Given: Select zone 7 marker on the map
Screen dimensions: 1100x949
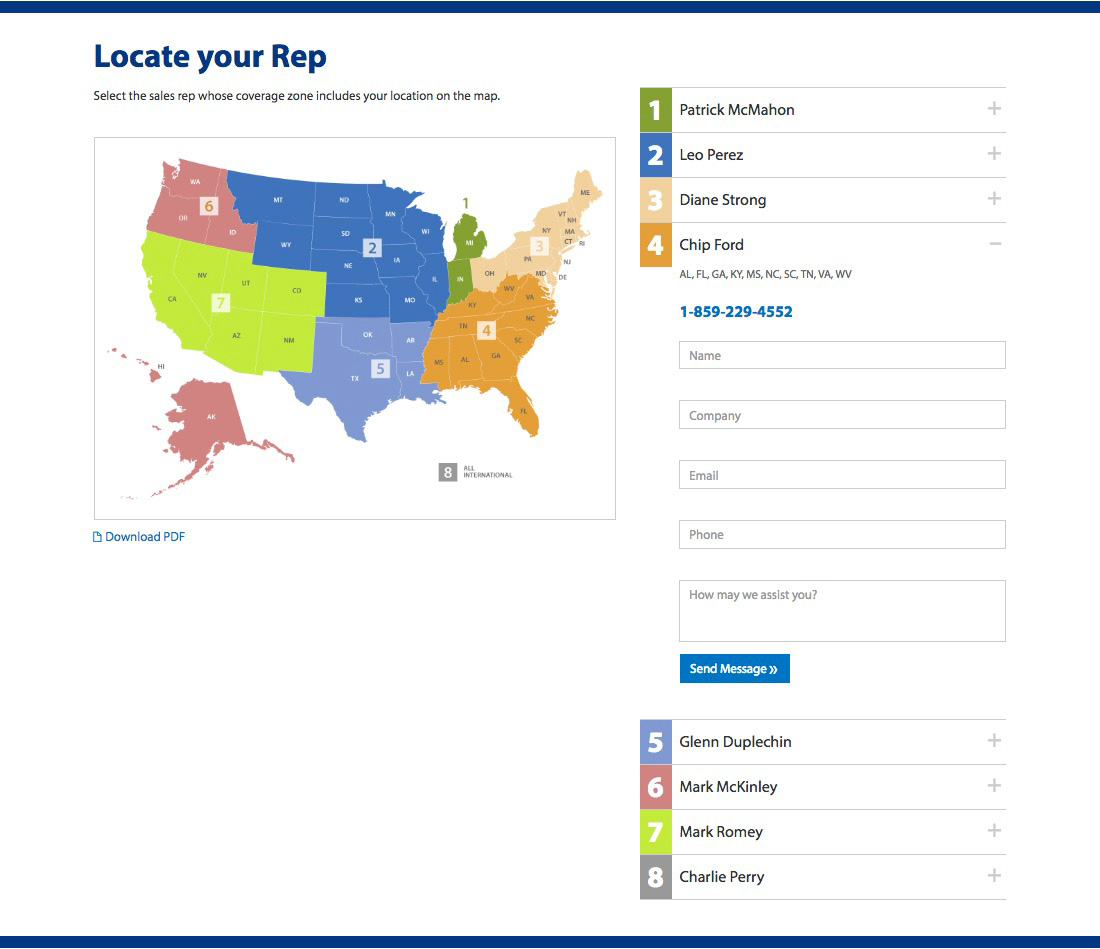Looking at the screenshot, I should coord(221,302).
